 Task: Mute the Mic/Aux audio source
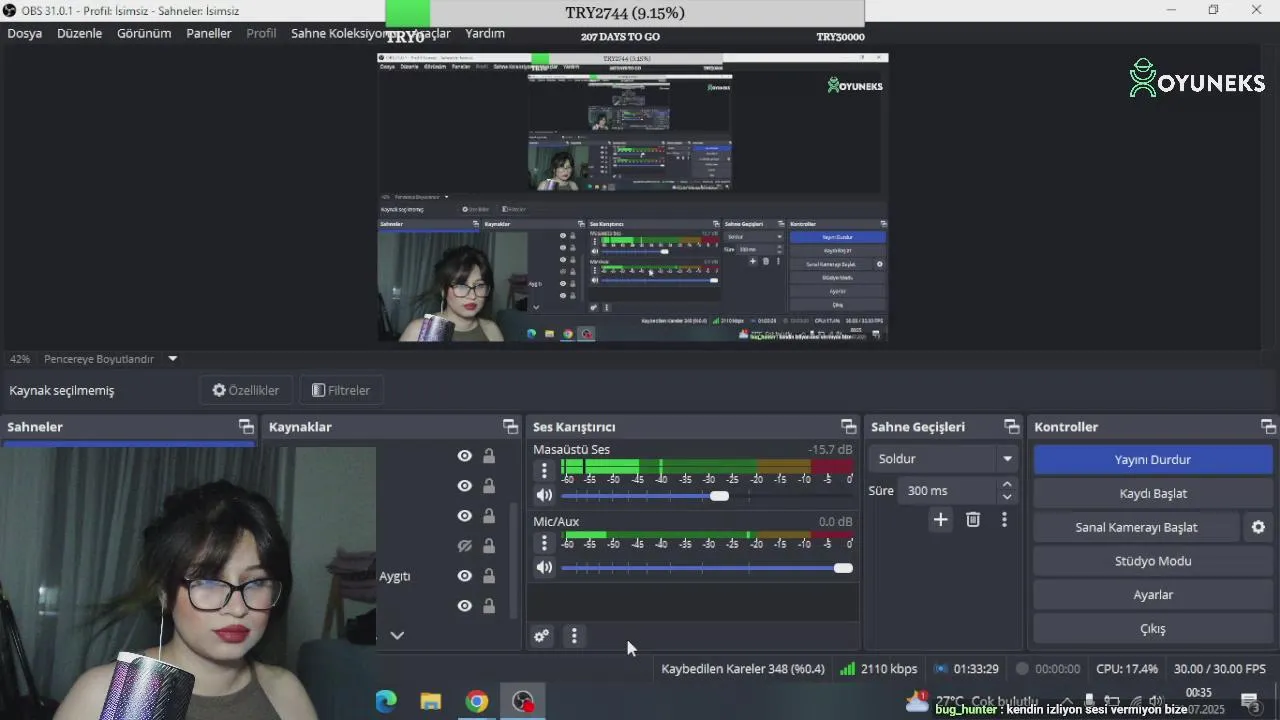pyautogui.click(x=544, y=567)
